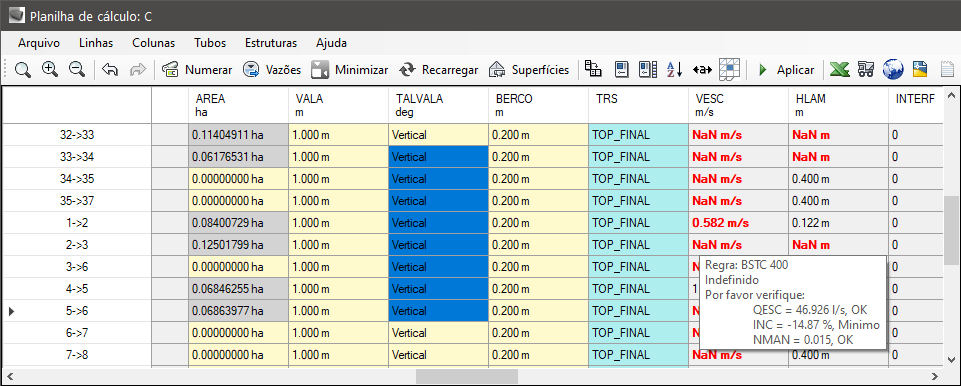Viewport: 961px width, 386px height.
Task: Click the auto-fit column width icon
Action: [702, 70]
